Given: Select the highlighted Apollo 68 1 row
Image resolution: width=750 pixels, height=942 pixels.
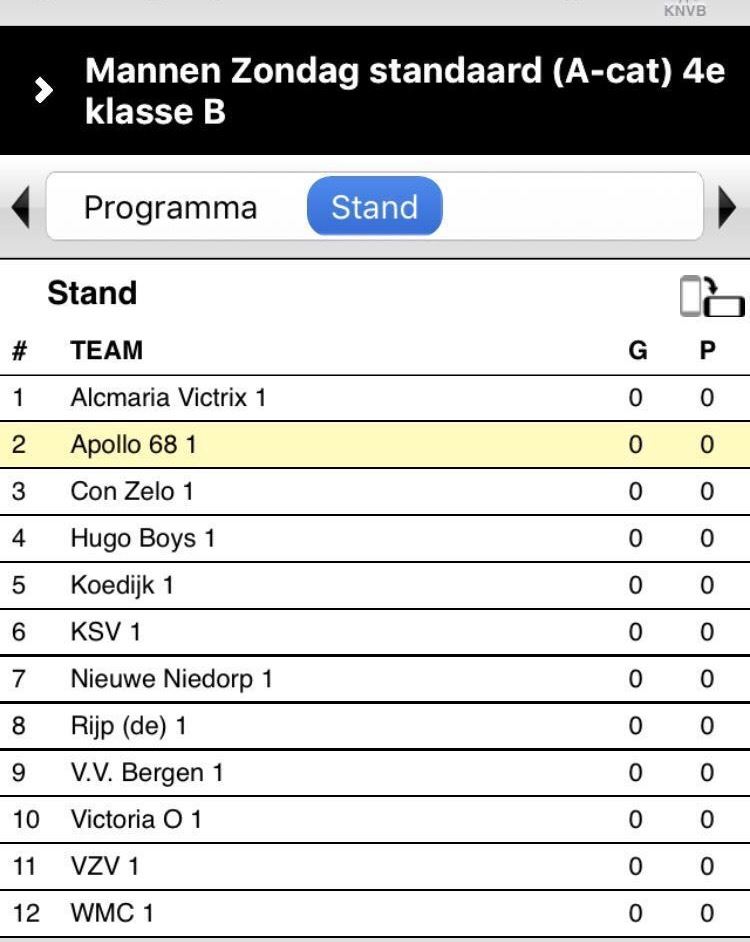Looking at the screenshot, I should [x=375, y=445].
